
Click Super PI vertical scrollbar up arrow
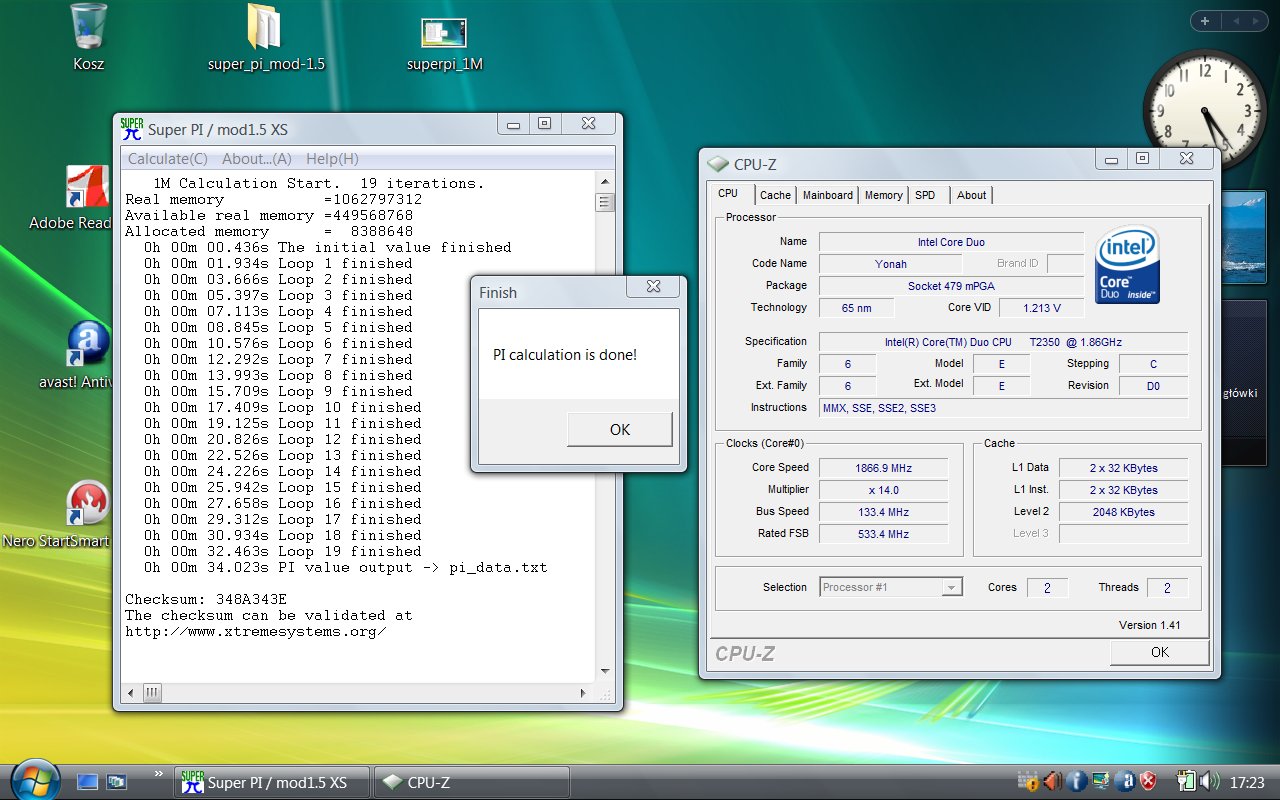point(604,180)
